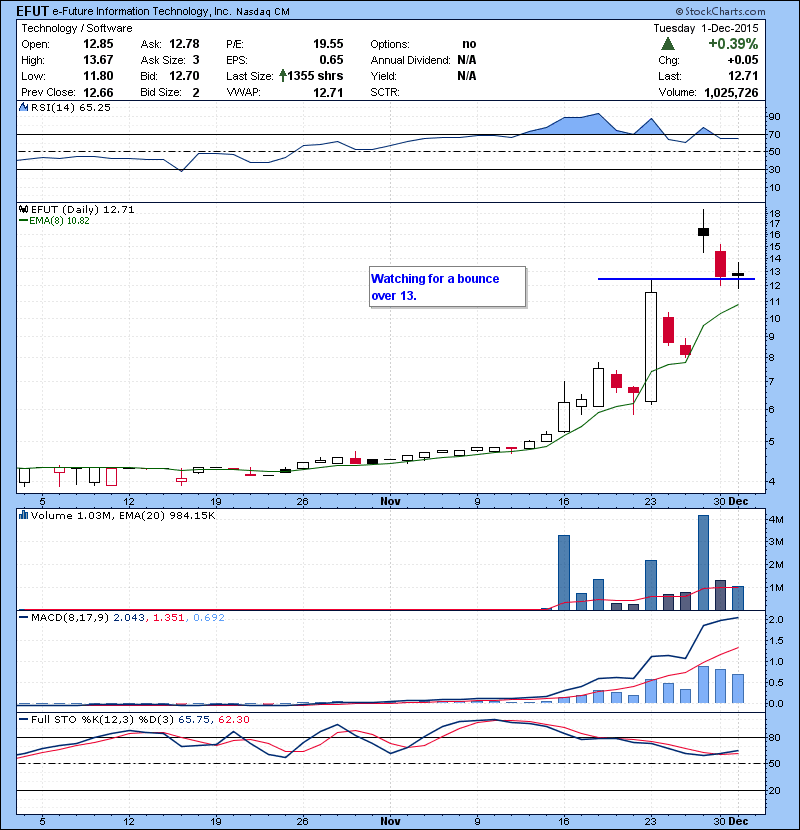Click the 'MACD(8,17,9)' indicator label

pos(70,617)
